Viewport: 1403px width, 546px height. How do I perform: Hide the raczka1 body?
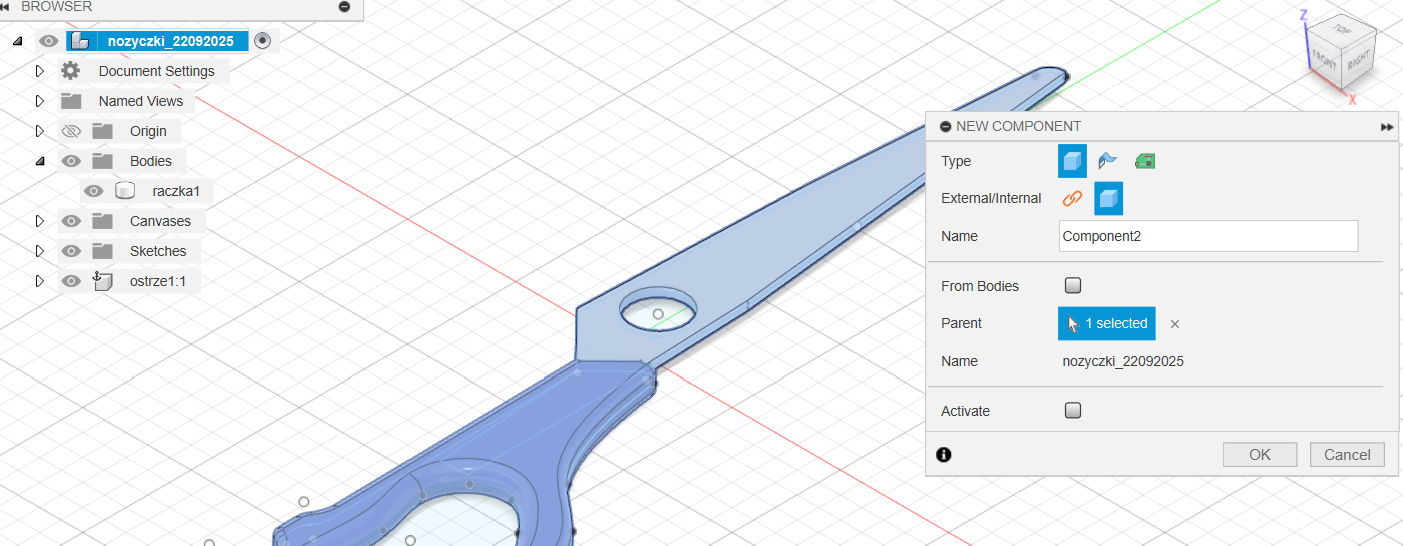click(x=94, y=191)
